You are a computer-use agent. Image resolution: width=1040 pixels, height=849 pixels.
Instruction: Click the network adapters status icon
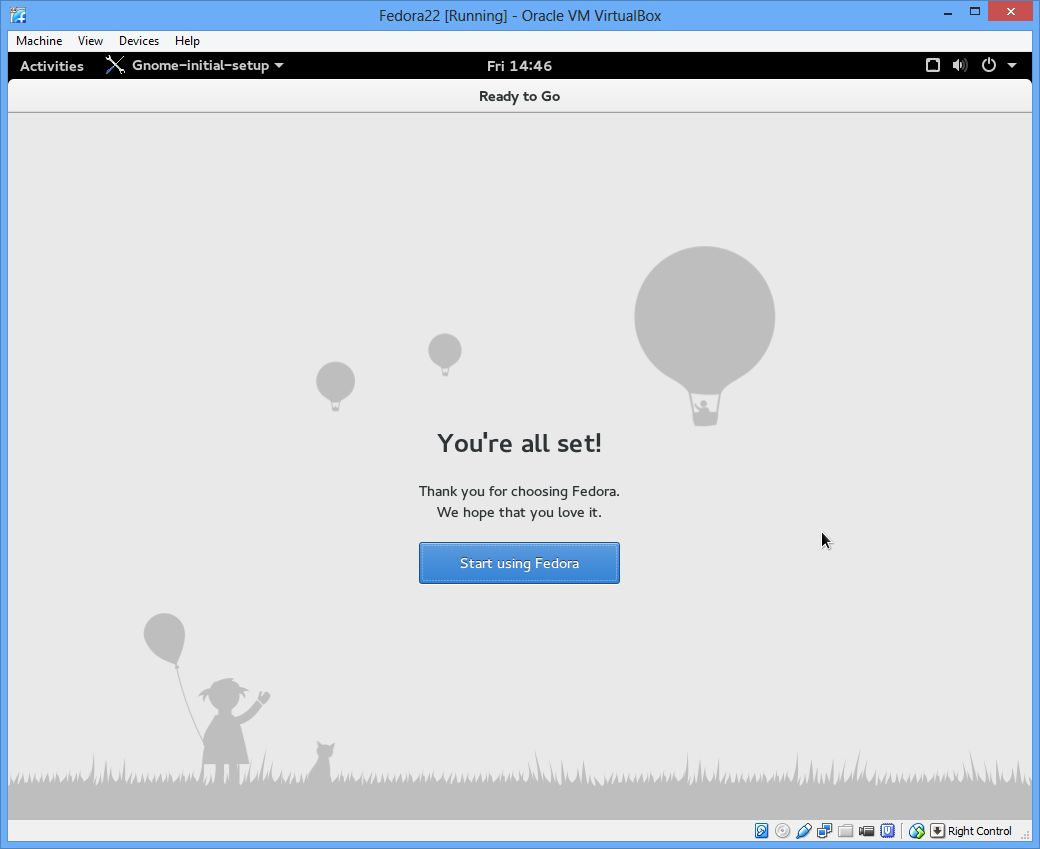pyautogui.click(x=824, y=830)
